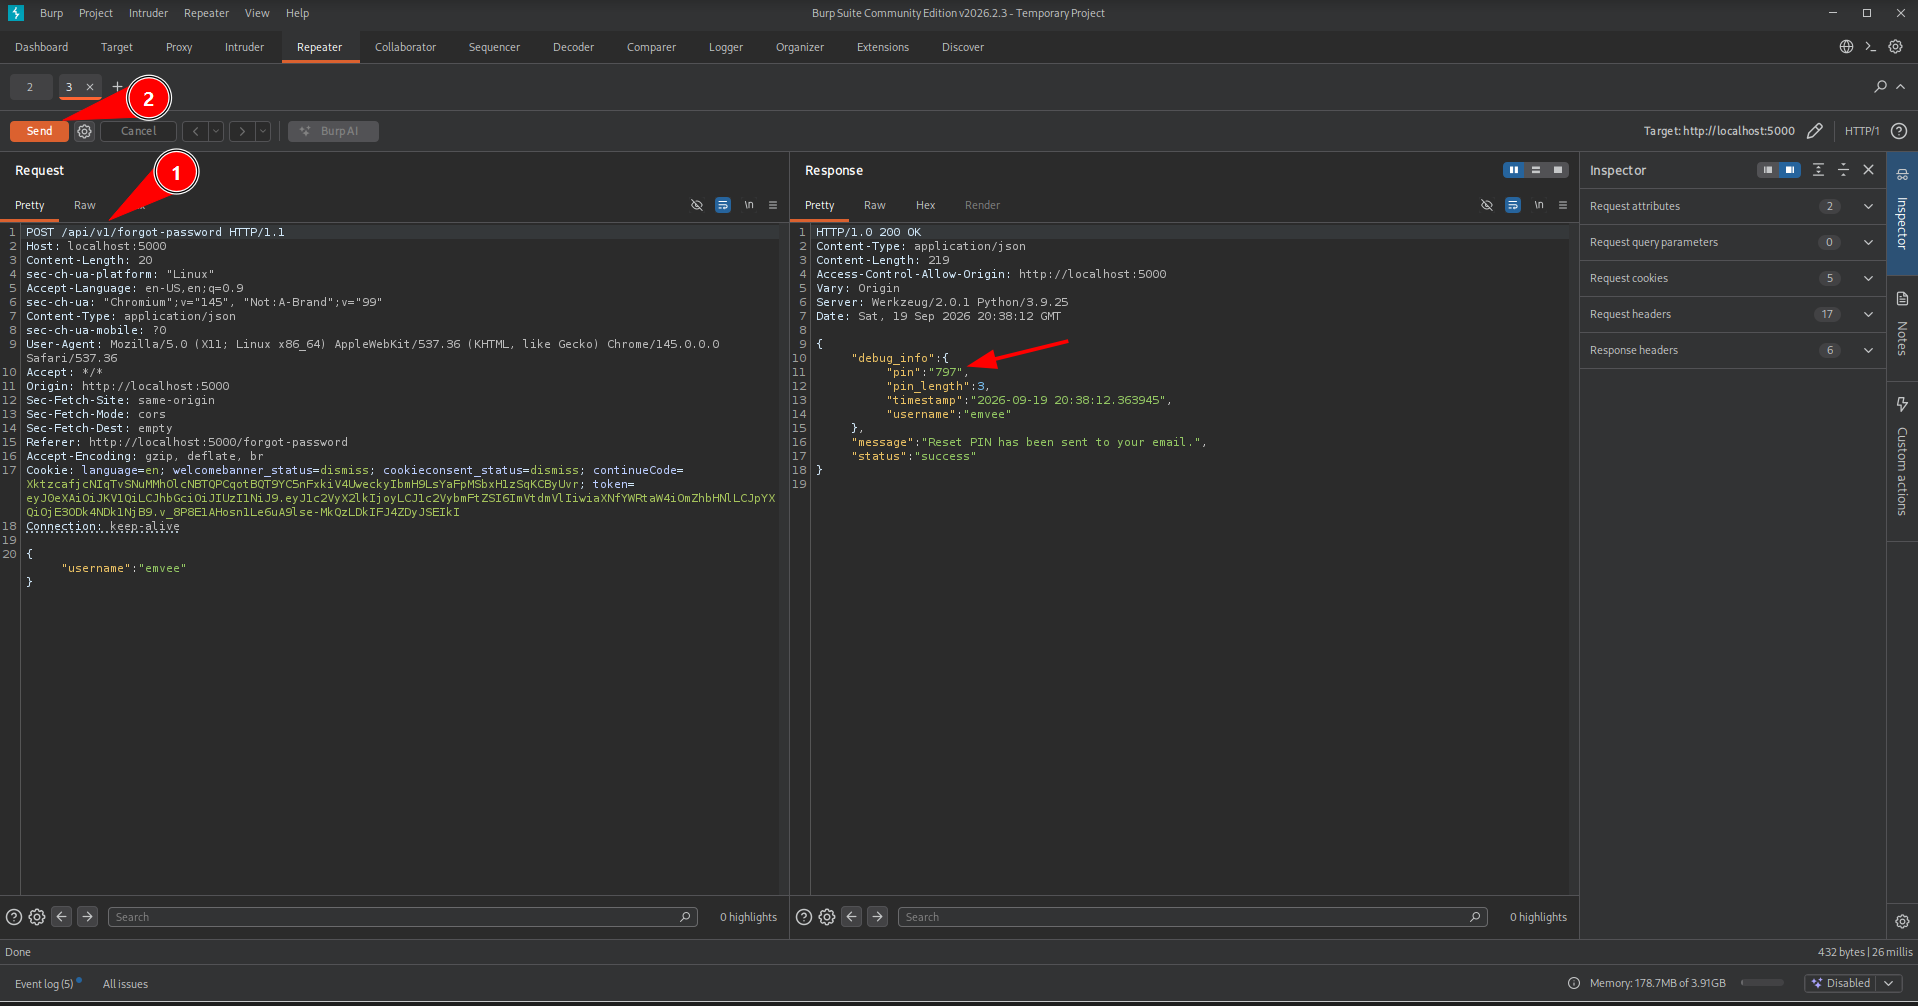Switch to the Proxy tab
Image resolution: width=1918 pixels, height=1006 pixels.
coord(179,47)
